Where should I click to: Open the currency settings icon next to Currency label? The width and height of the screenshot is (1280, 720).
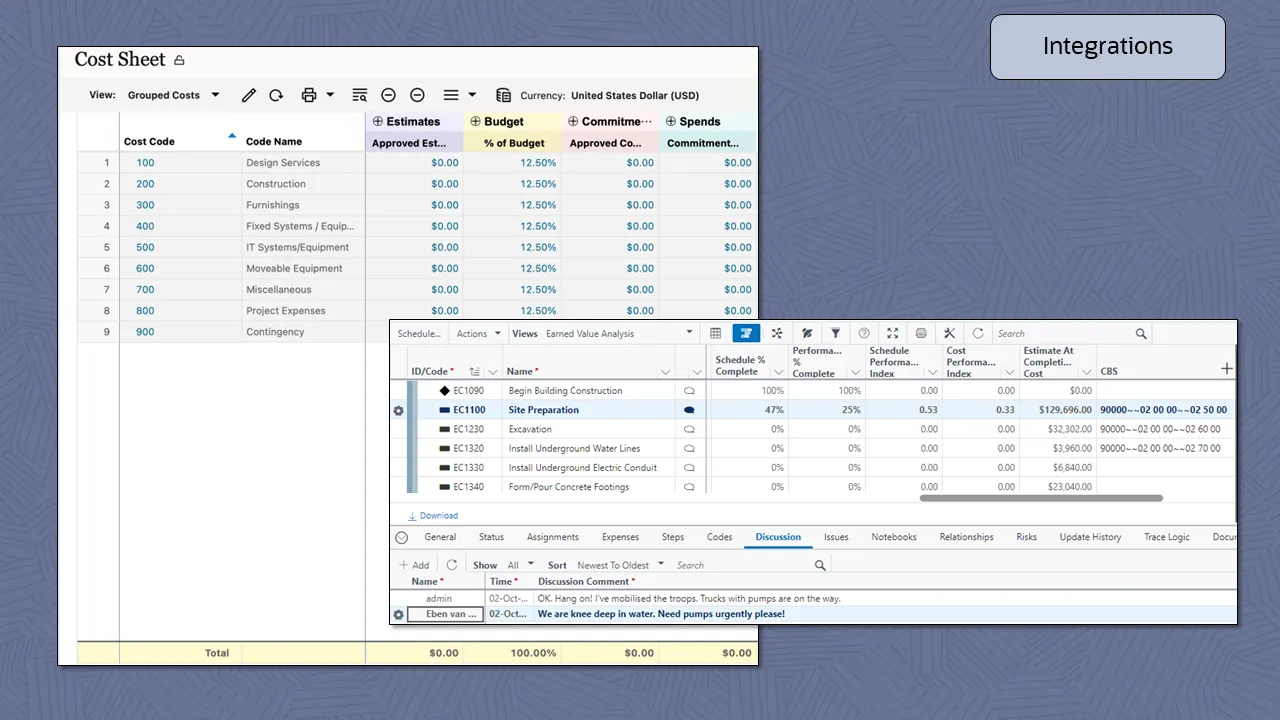coord(502,95)
